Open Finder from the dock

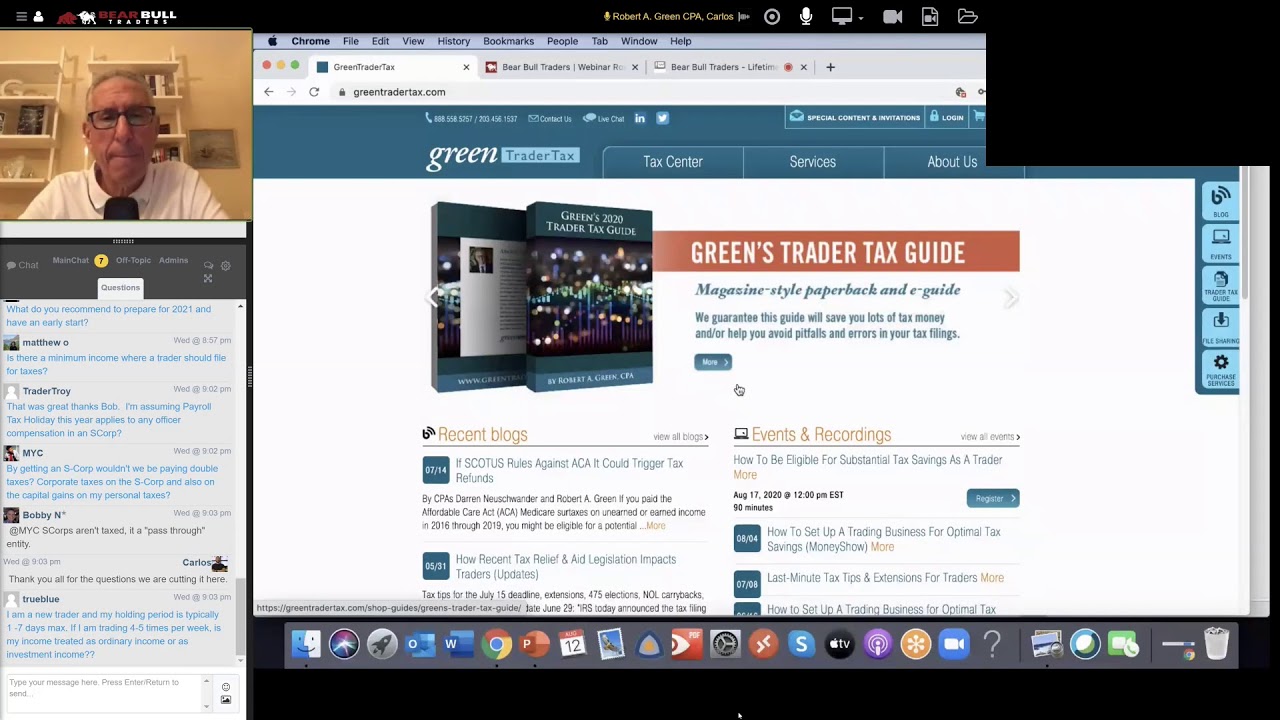(306, 644)
